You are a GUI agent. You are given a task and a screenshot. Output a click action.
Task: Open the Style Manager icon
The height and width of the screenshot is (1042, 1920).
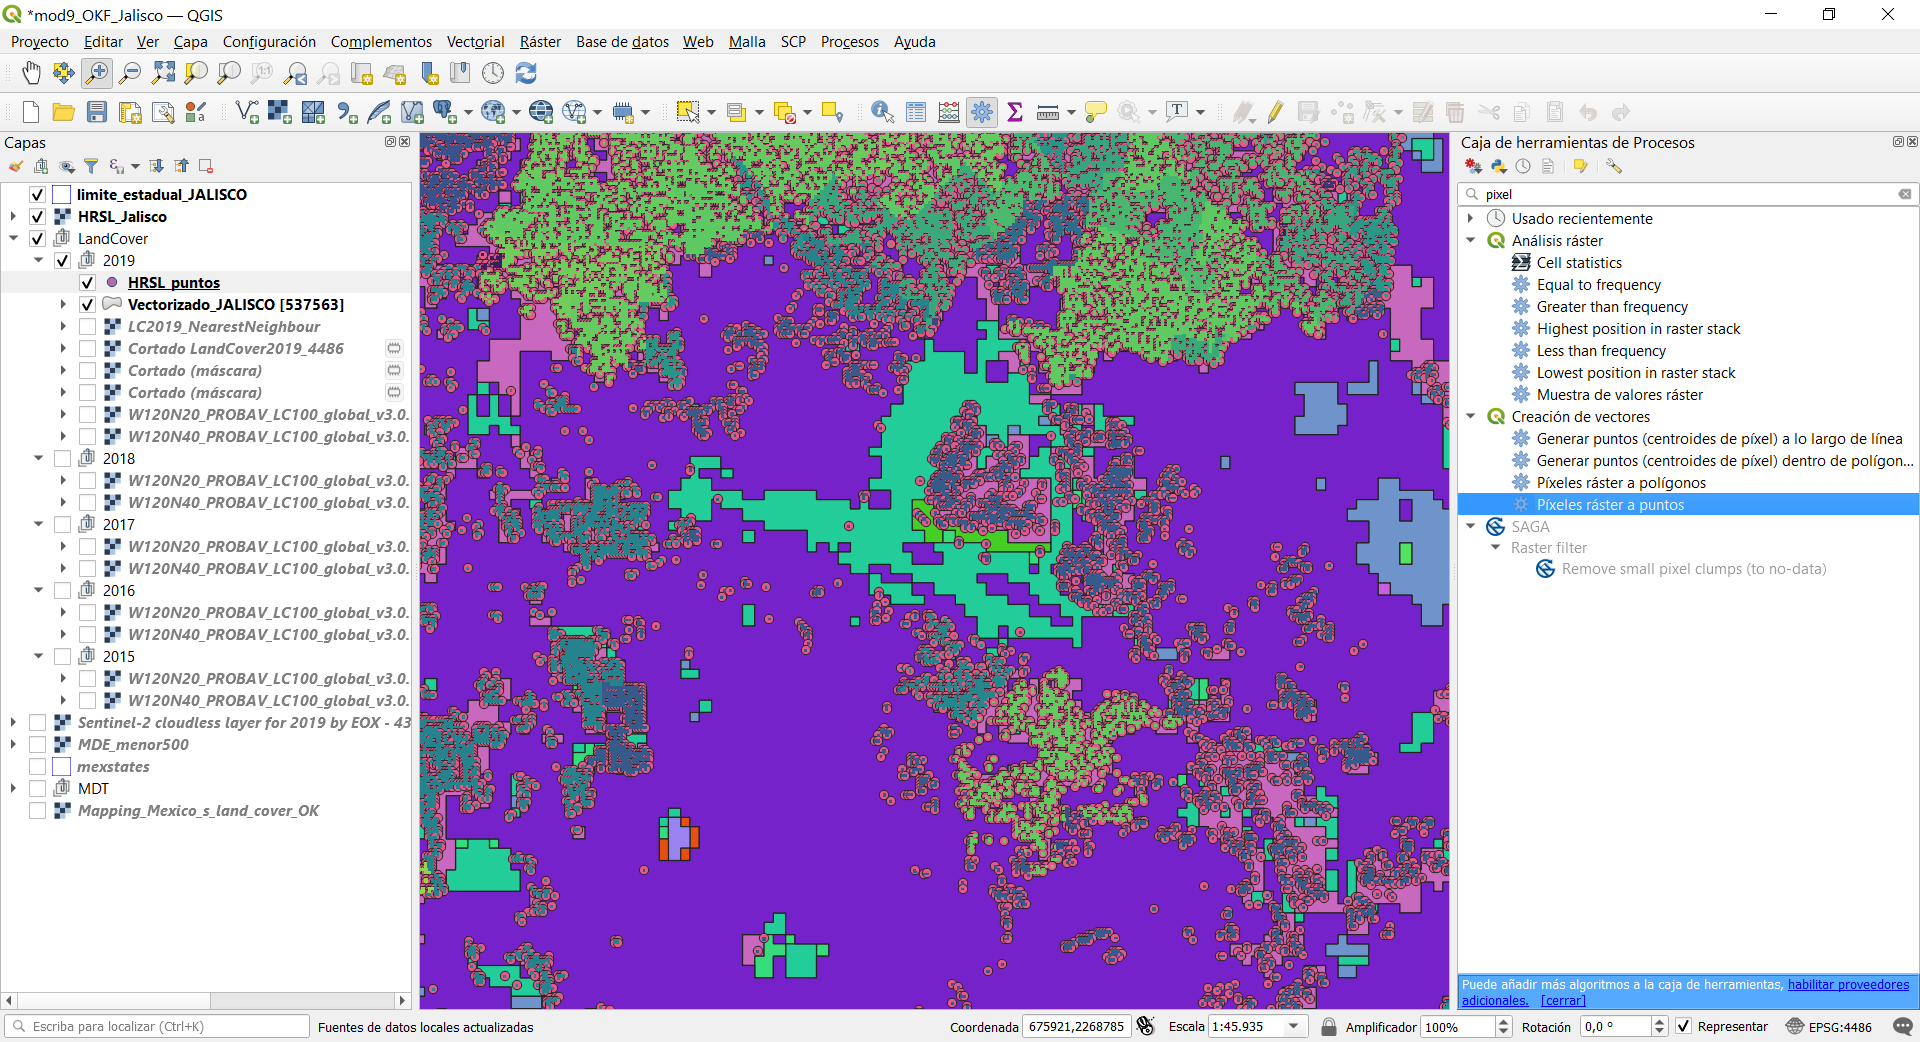[x=196, y=112]
